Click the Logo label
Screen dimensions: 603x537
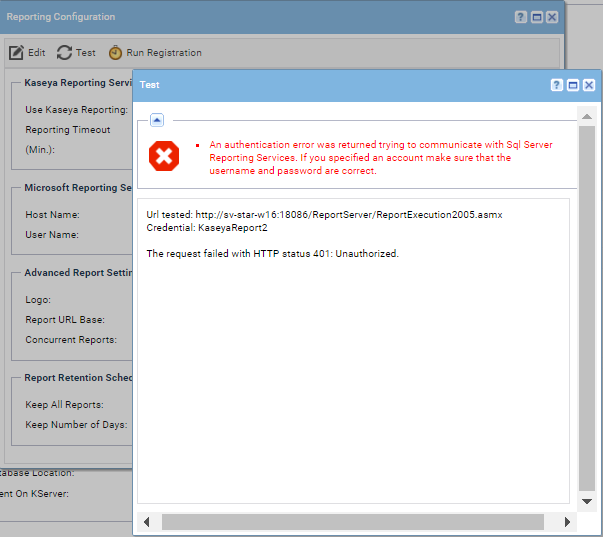pos(38,300)
